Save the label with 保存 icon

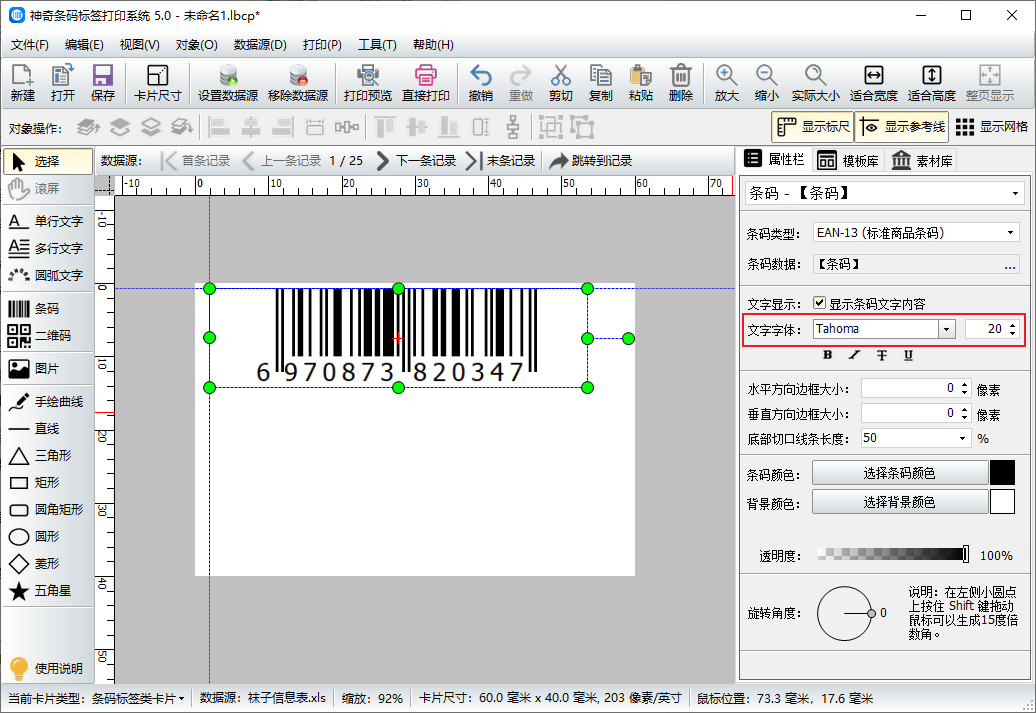(102, 83)
